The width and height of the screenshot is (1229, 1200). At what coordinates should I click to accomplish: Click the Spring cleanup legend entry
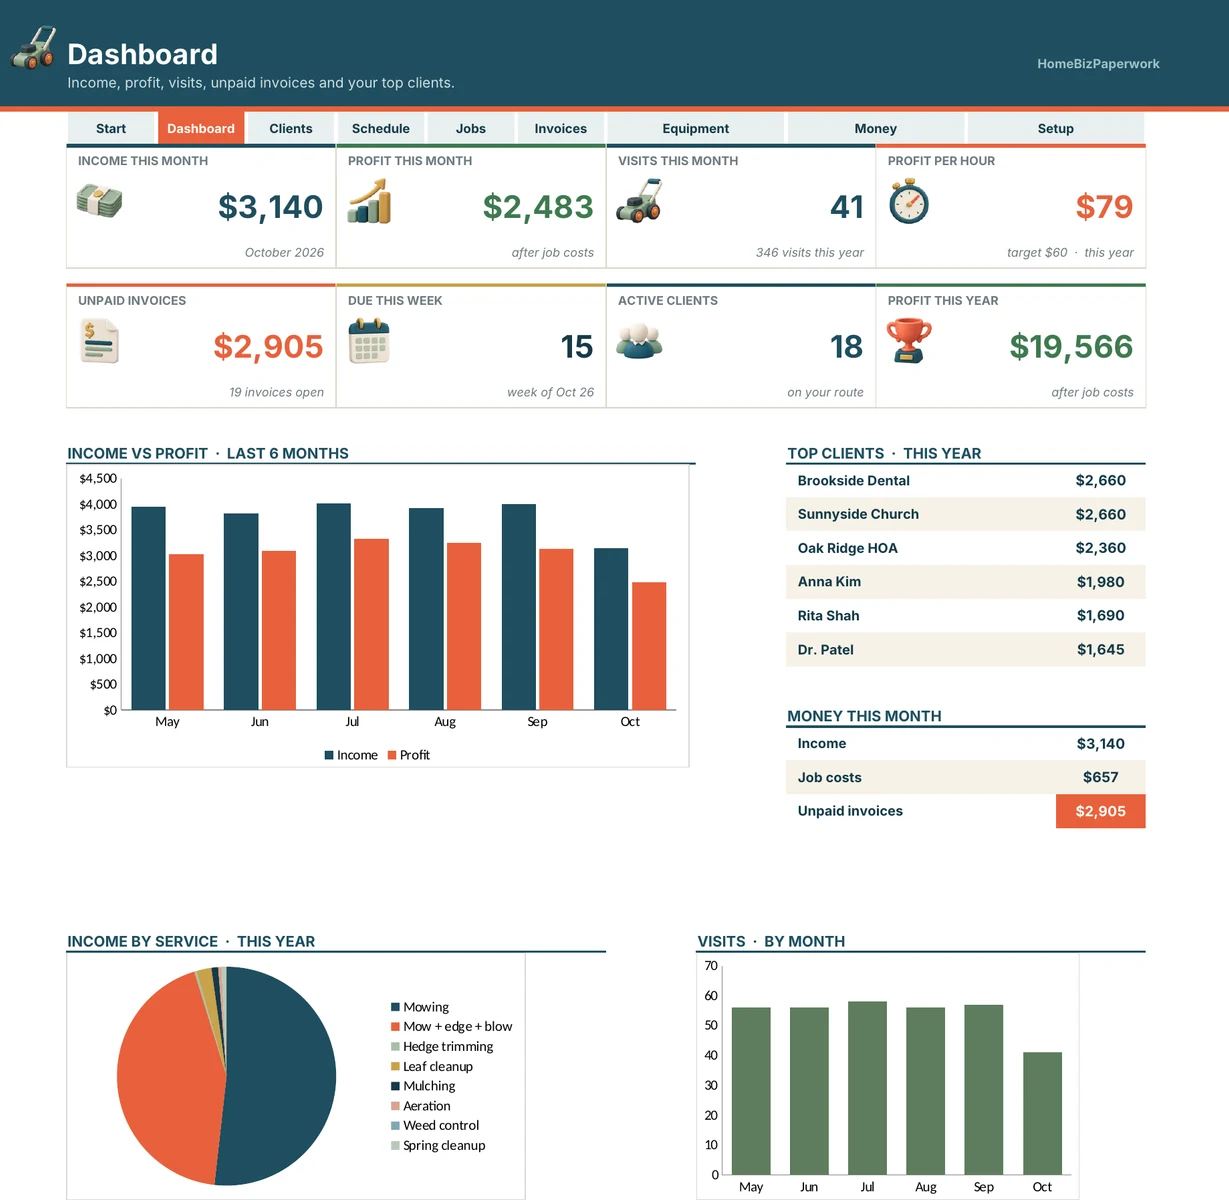(x=438, y=1145)
